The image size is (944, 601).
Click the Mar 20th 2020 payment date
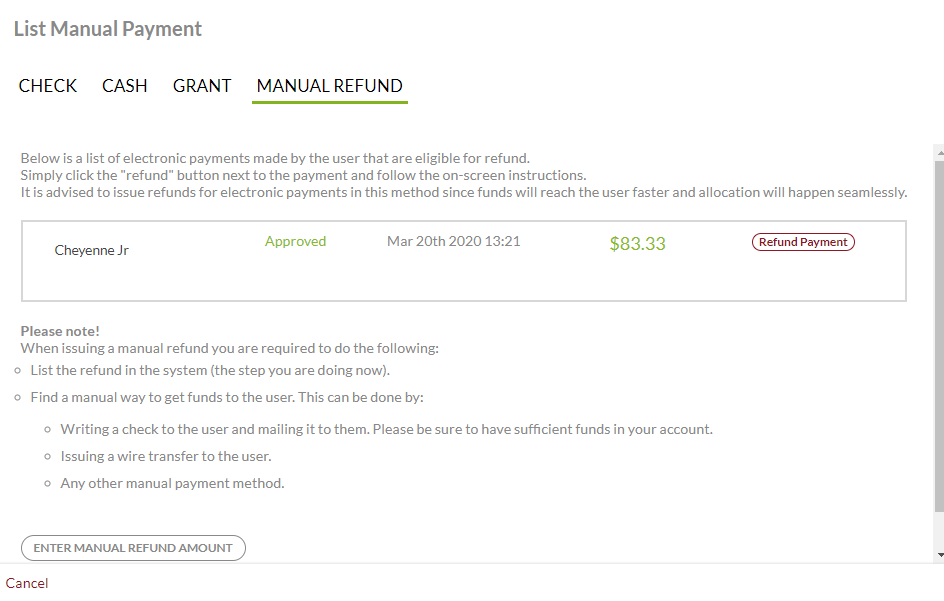[453, 241]
